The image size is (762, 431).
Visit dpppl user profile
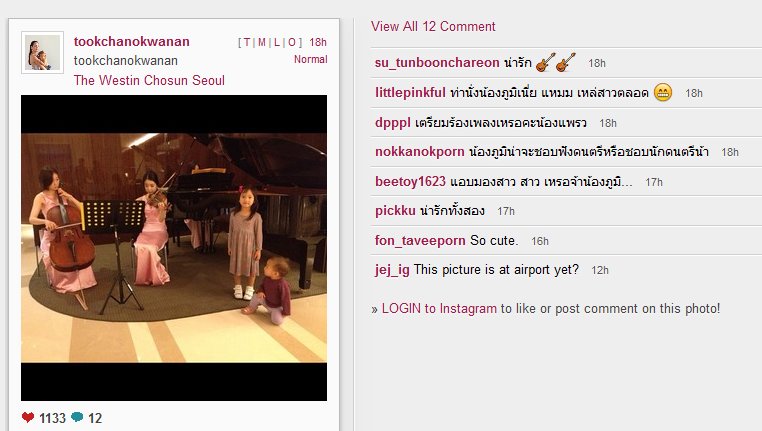click(x=393, y=122)
